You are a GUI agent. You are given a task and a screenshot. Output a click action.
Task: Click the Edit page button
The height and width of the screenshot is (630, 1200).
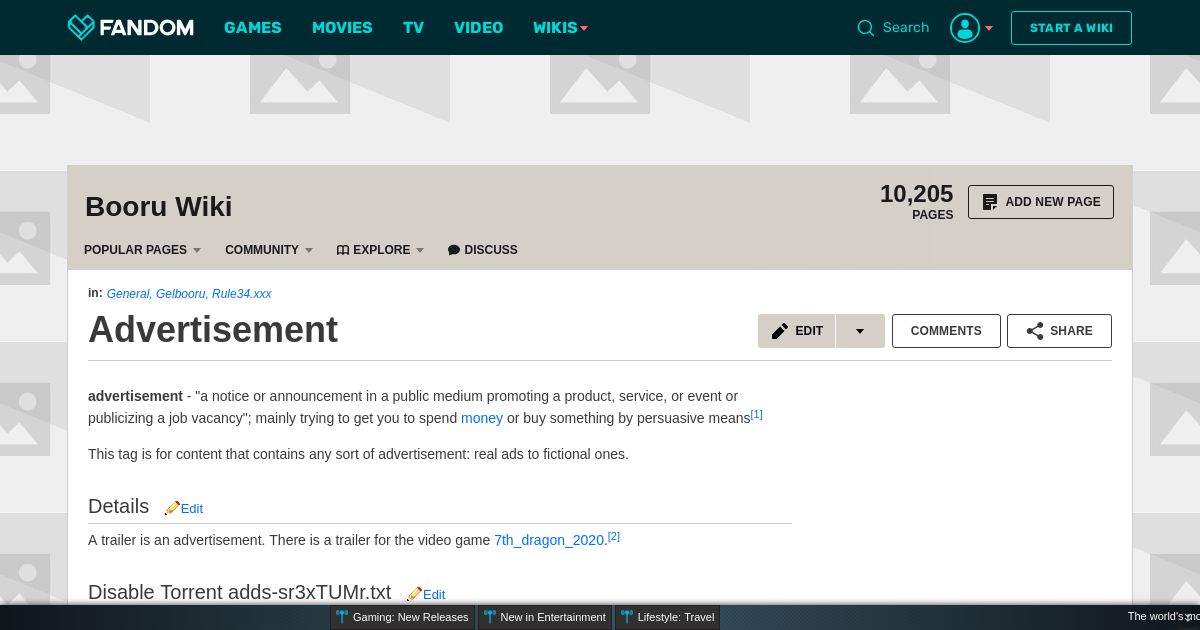[797, 331]
